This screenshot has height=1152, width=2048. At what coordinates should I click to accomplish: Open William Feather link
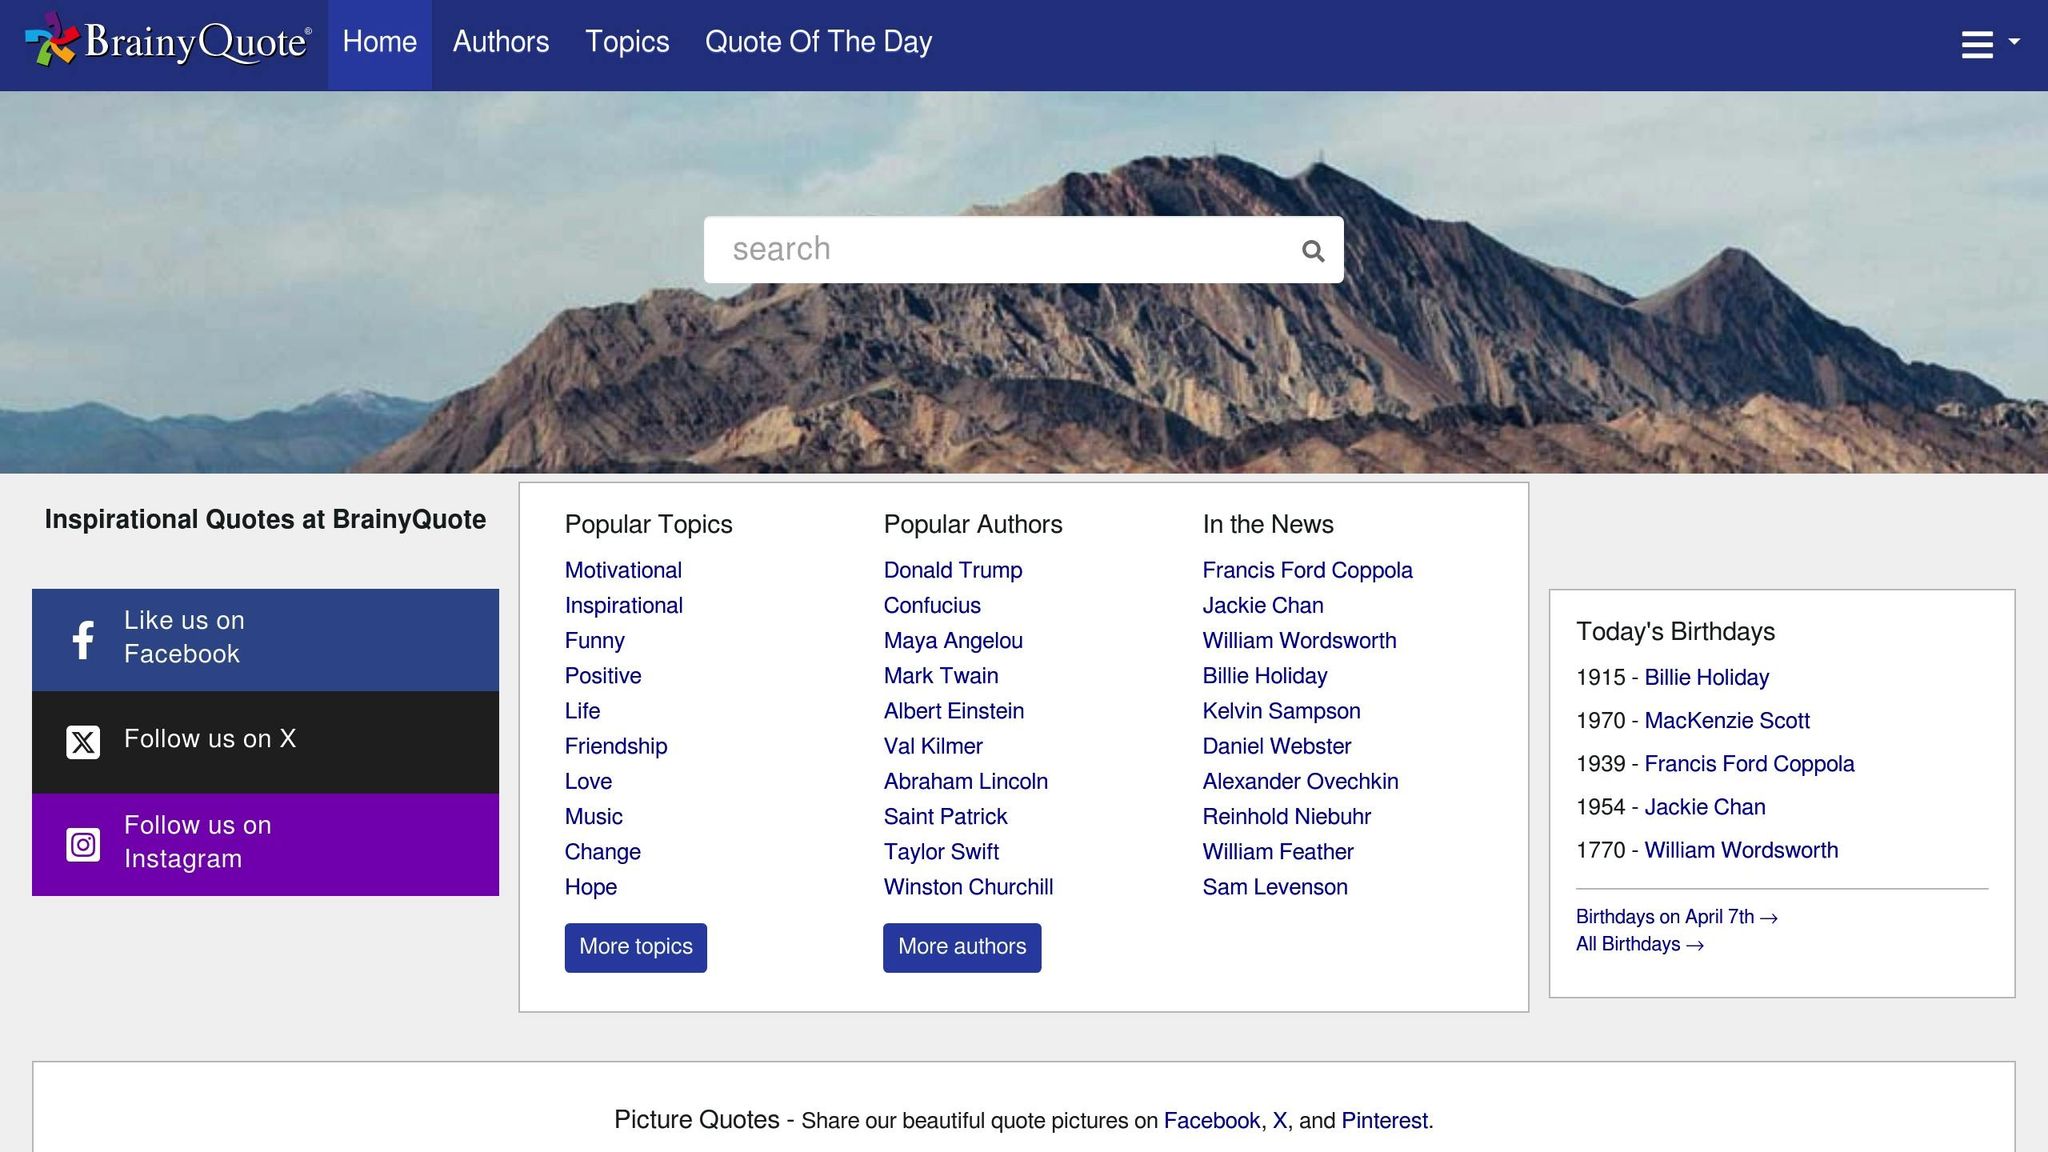coord(1278,851)
